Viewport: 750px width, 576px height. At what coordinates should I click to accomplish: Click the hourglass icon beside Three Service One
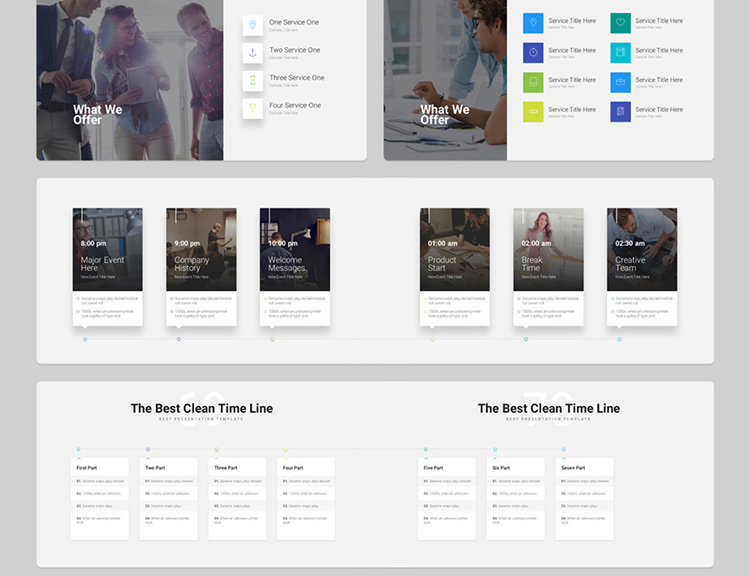click(x=252, y=80)
